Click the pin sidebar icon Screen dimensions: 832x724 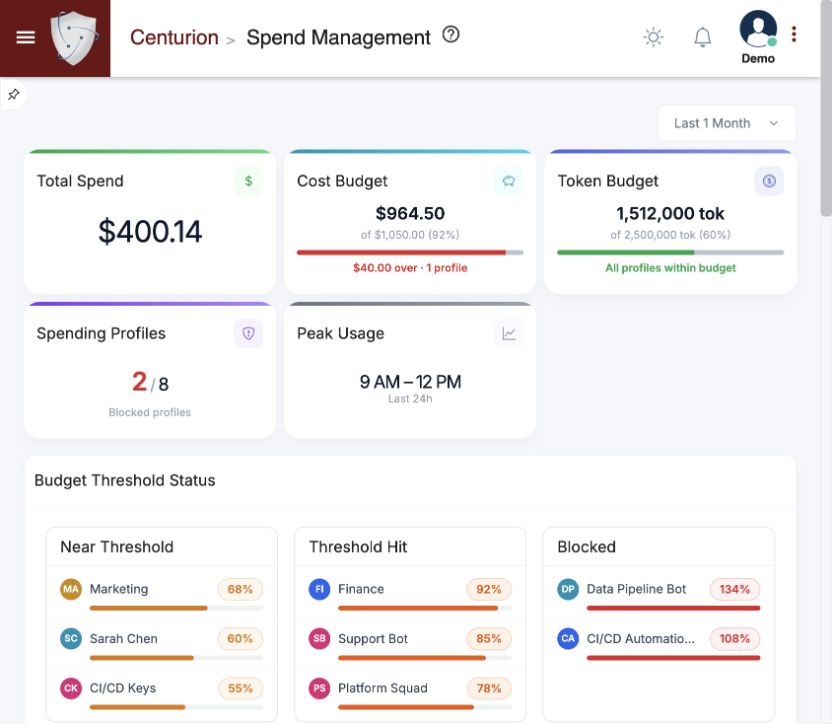(x=13, y=94)
